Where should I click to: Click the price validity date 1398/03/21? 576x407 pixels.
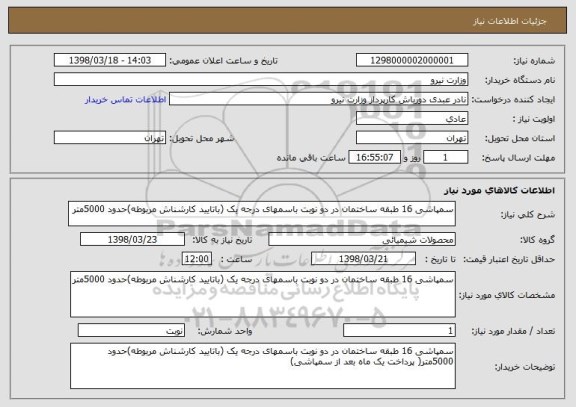pos(363,259)
